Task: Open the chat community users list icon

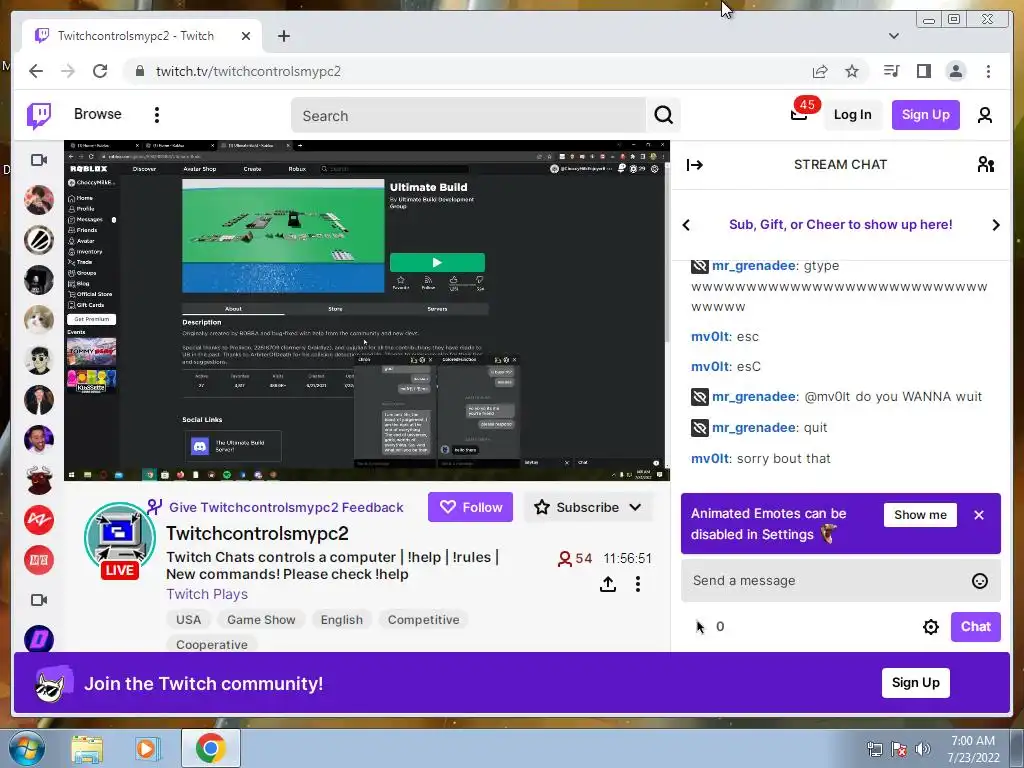Action: click(985, 165)
